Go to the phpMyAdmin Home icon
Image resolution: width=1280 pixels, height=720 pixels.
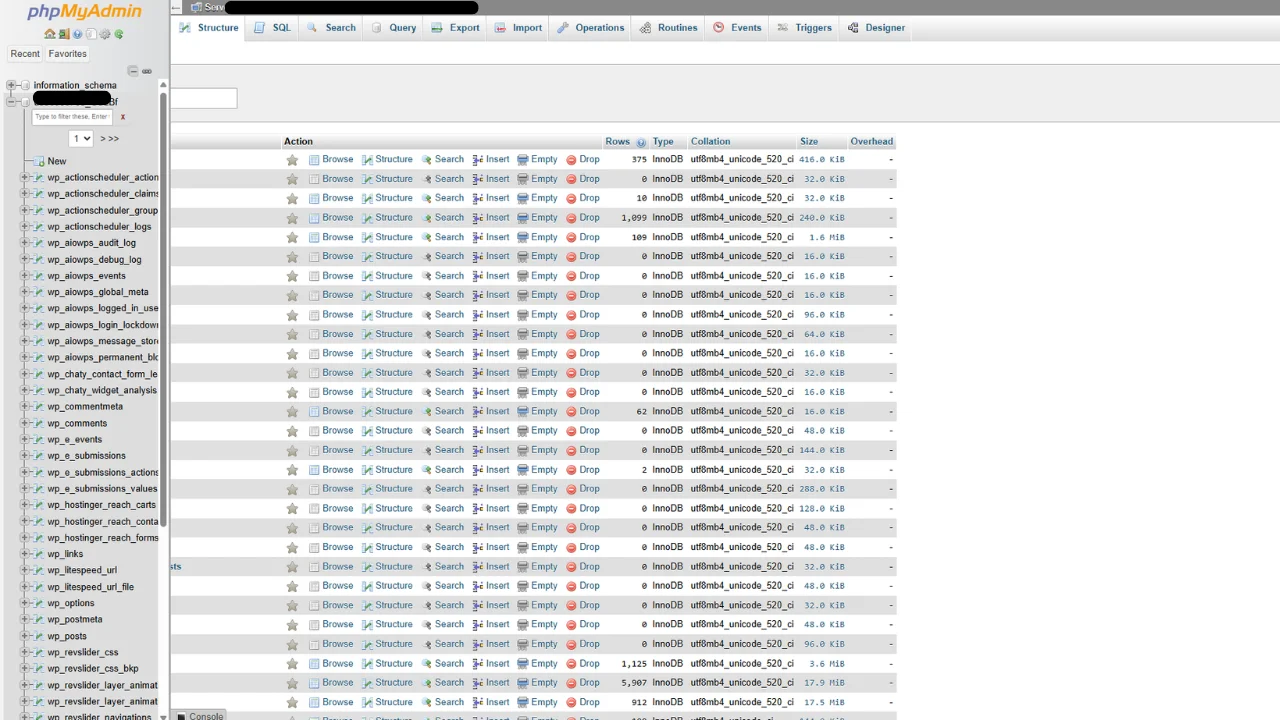pyautogui.click(x=49, y=34)
